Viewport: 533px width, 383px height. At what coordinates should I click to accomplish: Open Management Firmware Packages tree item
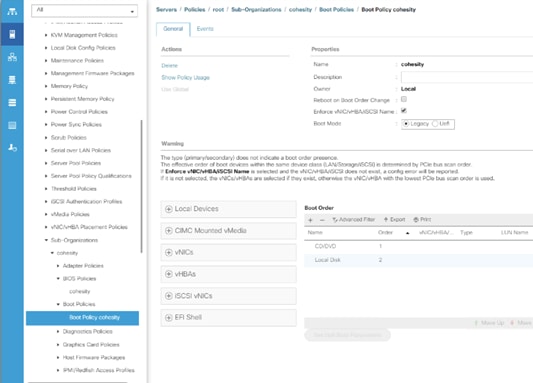[x=92, y=73]
